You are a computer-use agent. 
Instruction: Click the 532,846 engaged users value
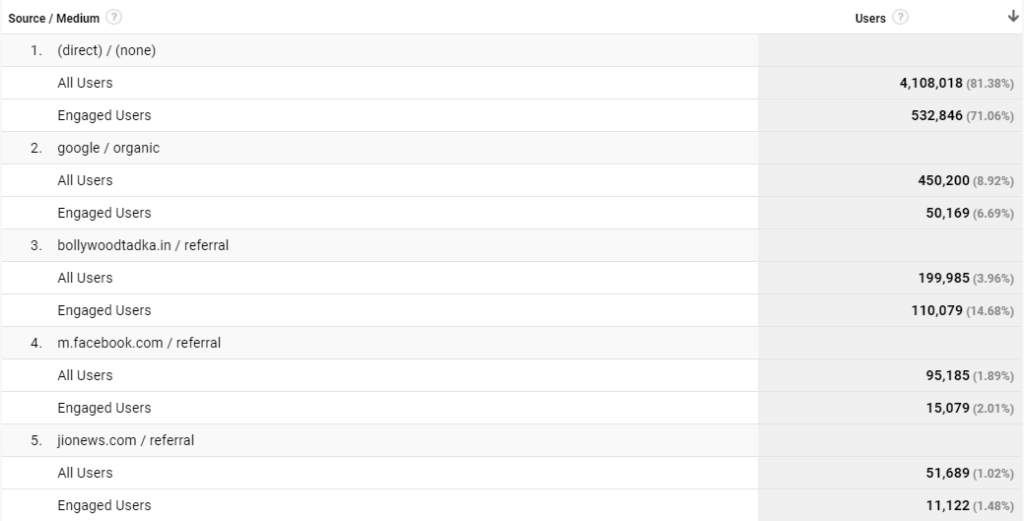pos(936,116)
